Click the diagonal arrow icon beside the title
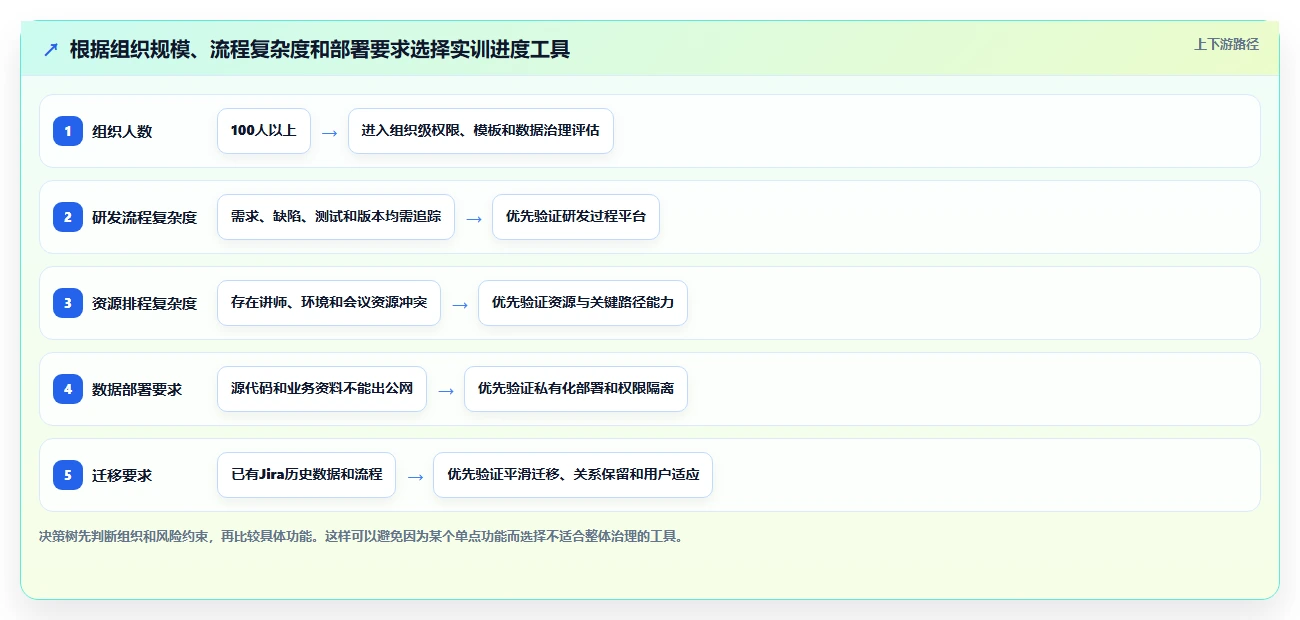 (51, 50)
